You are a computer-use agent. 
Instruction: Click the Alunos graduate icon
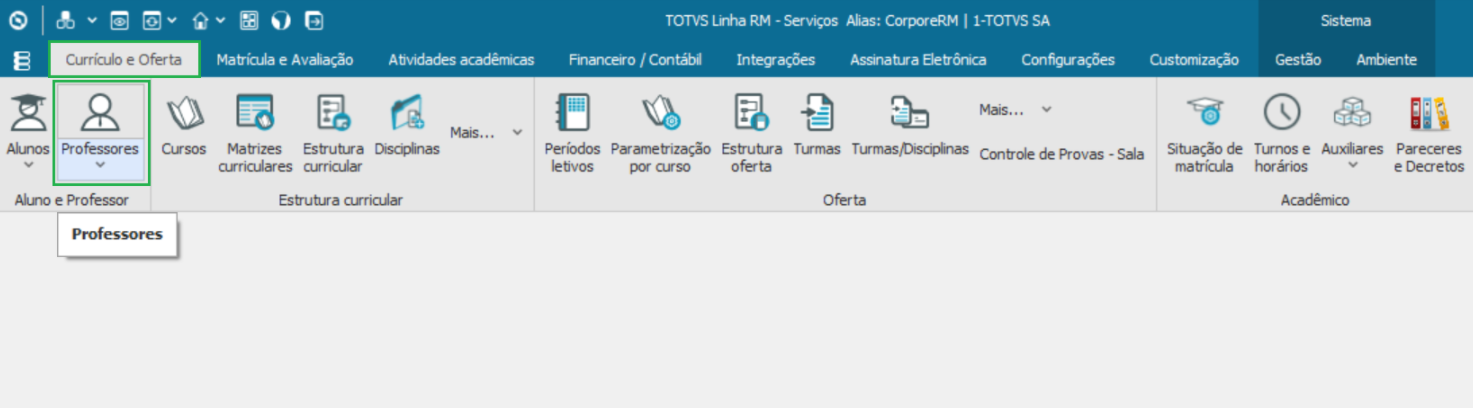(x=28, y=113)
